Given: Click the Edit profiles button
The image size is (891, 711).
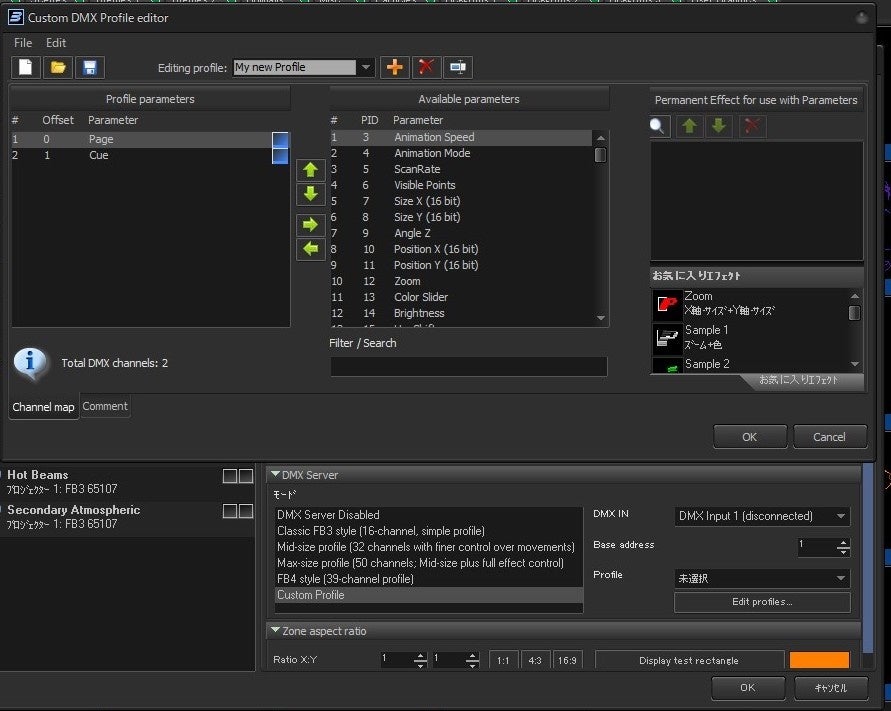Looking at the screenshot, I should pyautogui.click(x=762, y=602).
